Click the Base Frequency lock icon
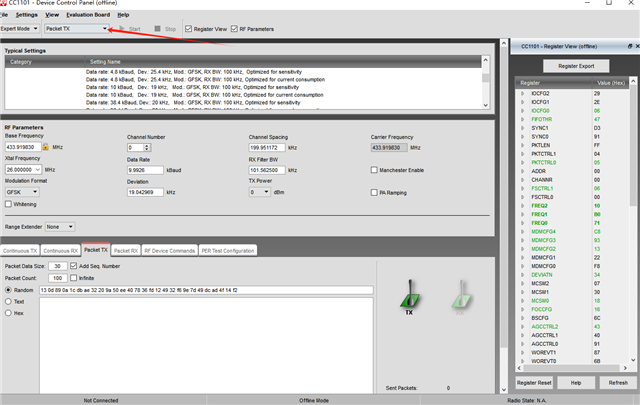The image size is (640, 405). point(45,147)
